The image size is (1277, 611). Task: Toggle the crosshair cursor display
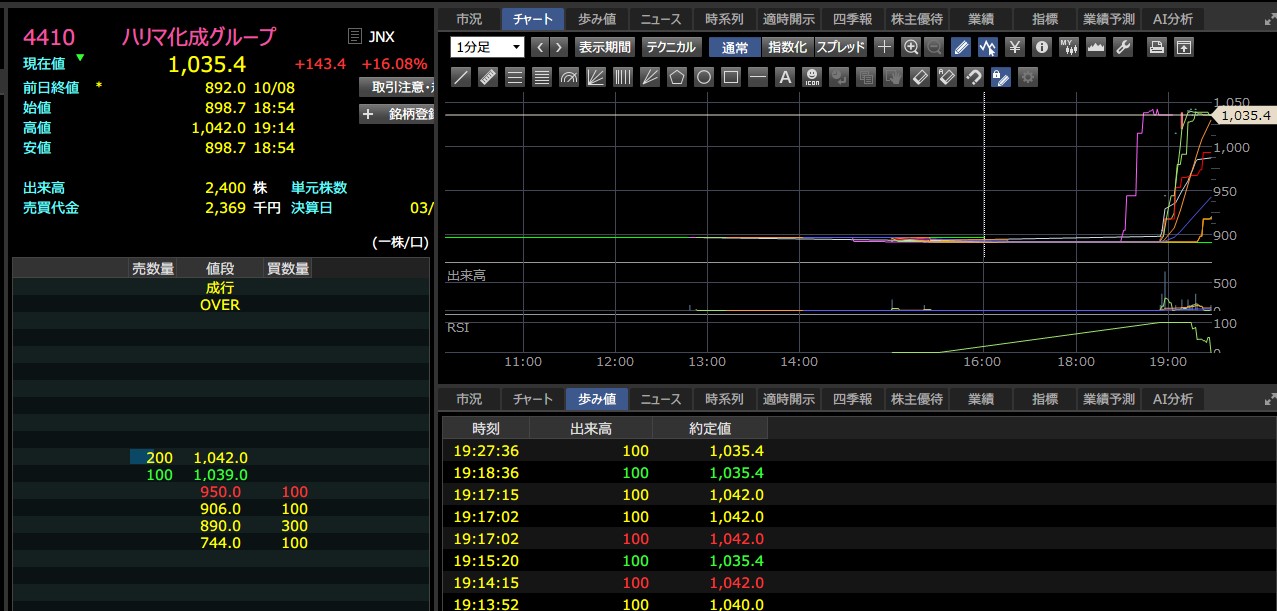[883, 47]
